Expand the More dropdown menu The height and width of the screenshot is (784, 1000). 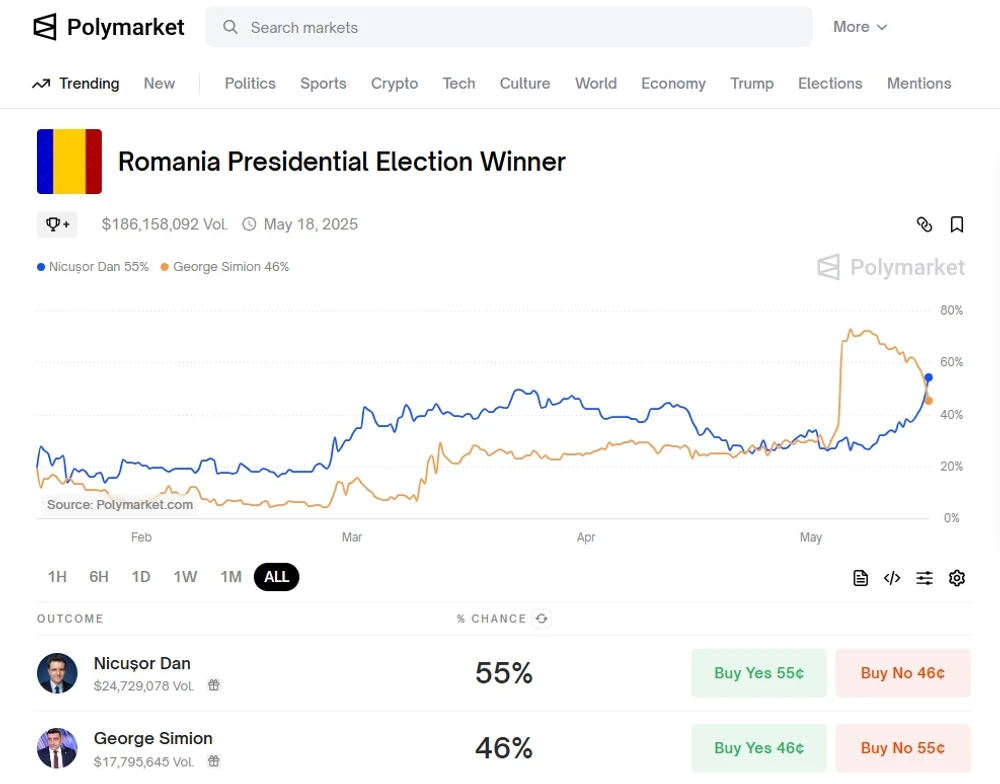[x=860, y=27]
